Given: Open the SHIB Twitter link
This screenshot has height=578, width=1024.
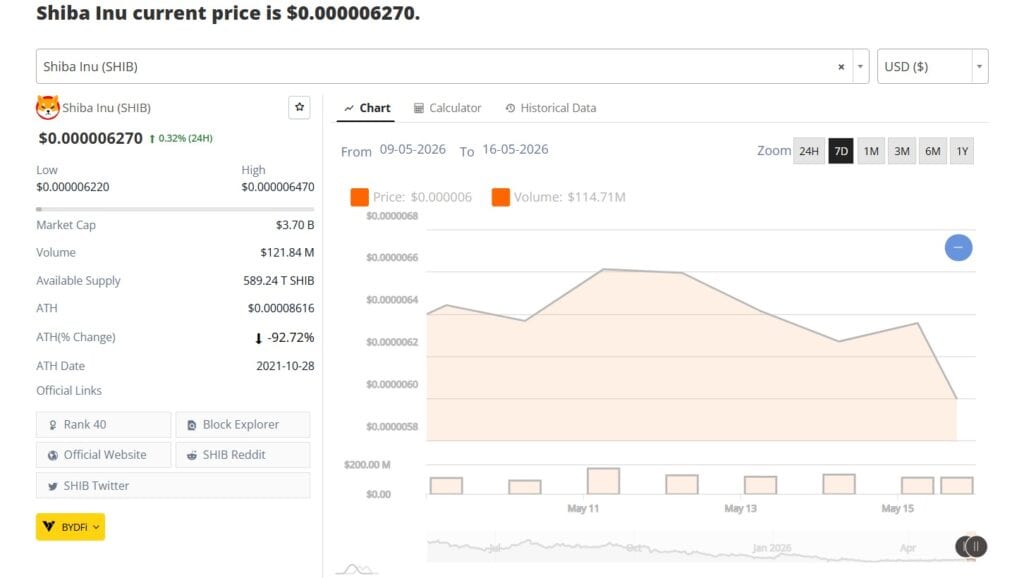Looking at the screenshot, I should [x=173, y=486].
